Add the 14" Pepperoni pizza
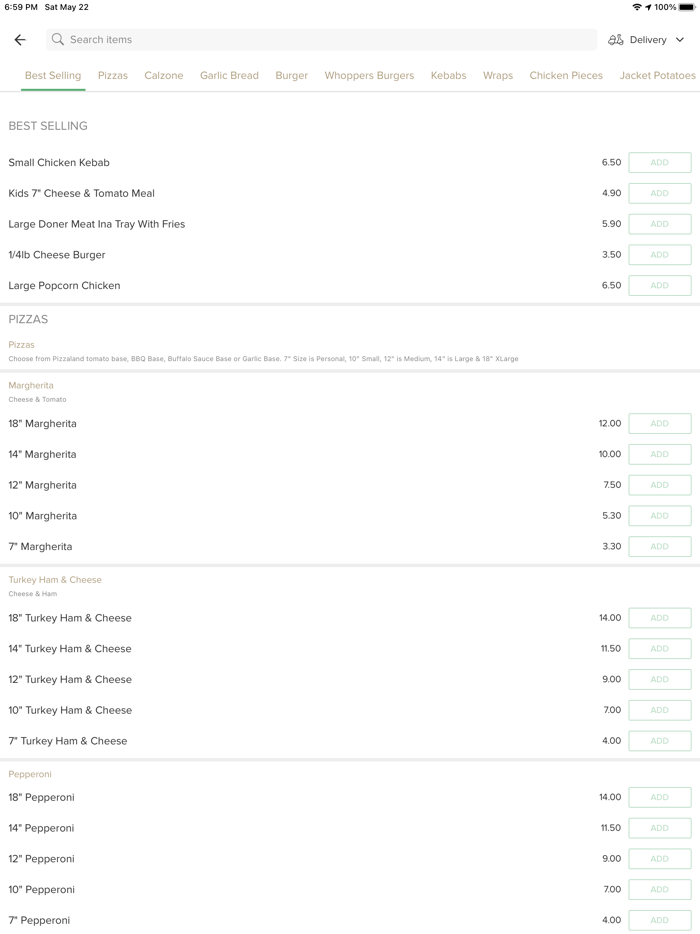Image resolution: width=700 pixels, height=934 pixels. [659, 829]
